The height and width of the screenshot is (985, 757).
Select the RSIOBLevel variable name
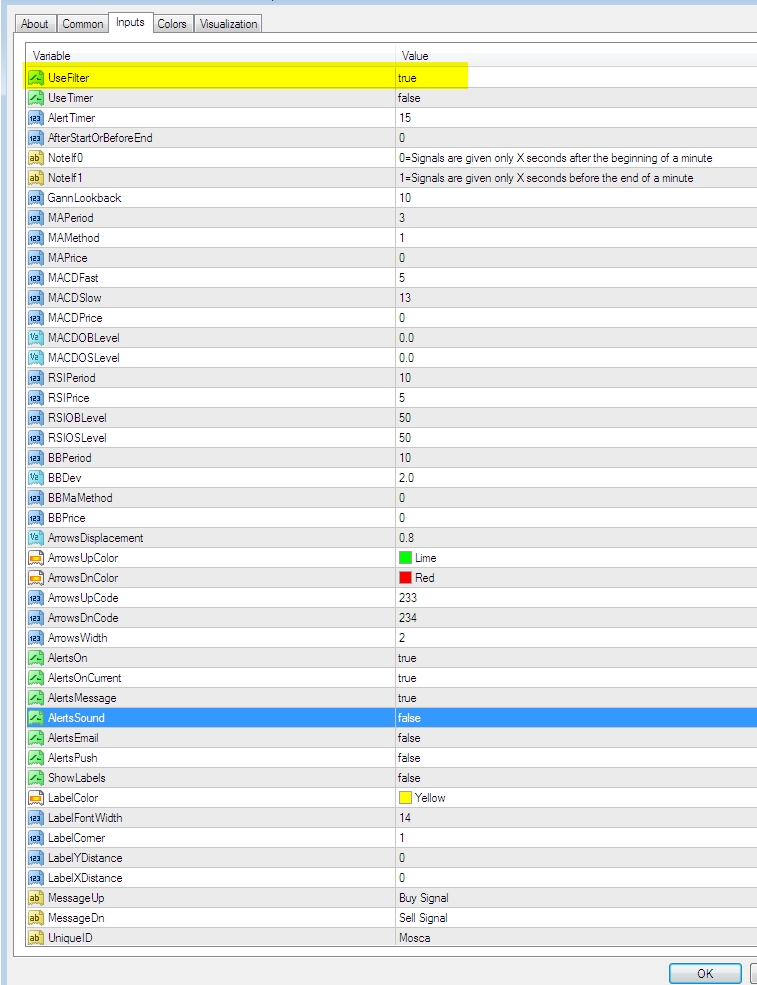[x=77, y=418]
